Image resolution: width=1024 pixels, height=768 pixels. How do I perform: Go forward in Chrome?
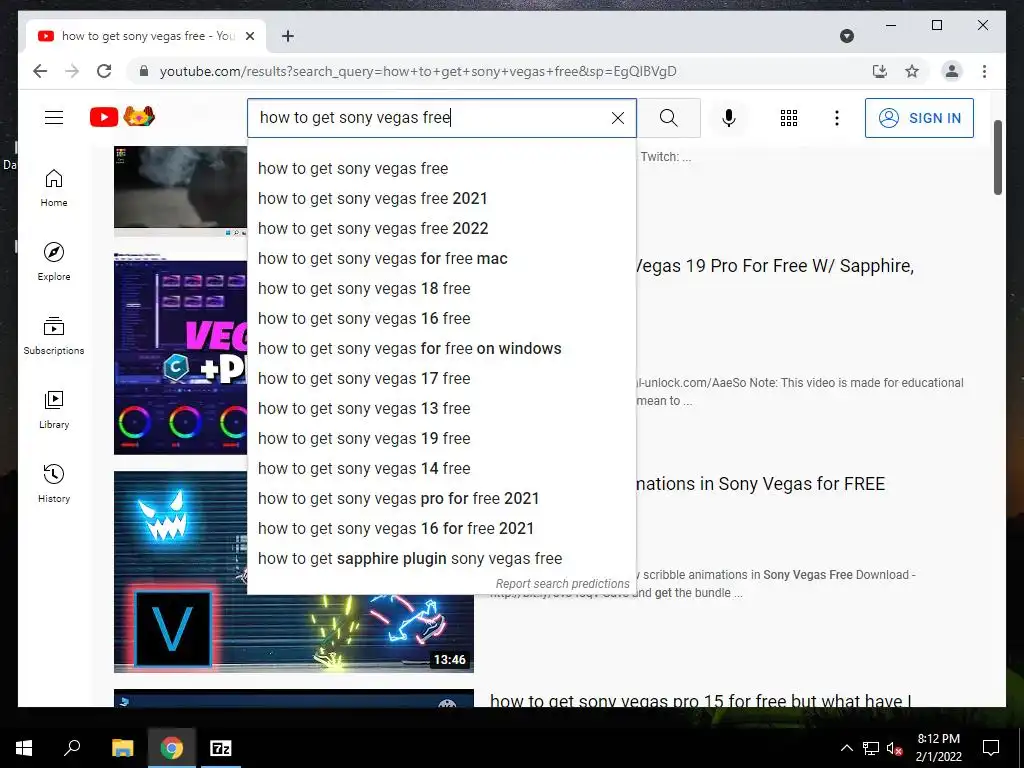coord(72,71)
